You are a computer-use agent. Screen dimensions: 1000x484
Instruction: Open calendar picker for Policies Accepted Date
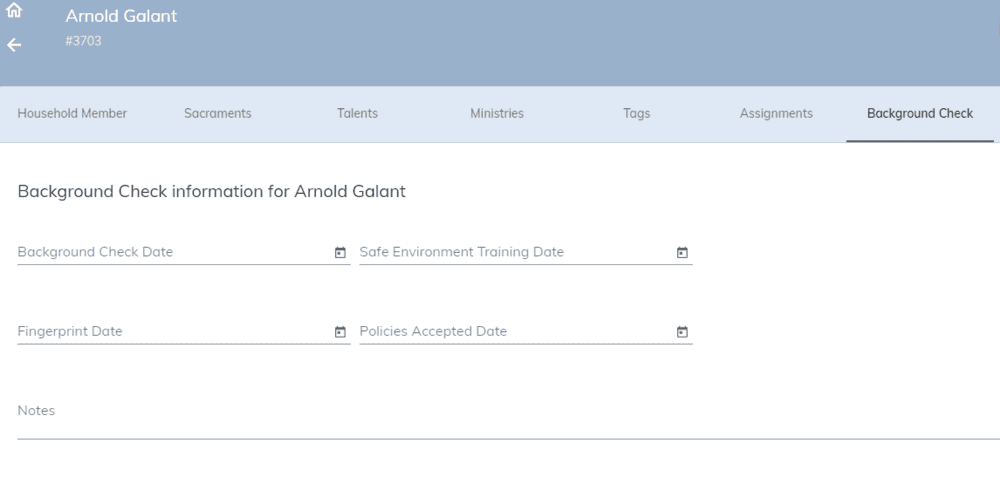pos(682,332)
